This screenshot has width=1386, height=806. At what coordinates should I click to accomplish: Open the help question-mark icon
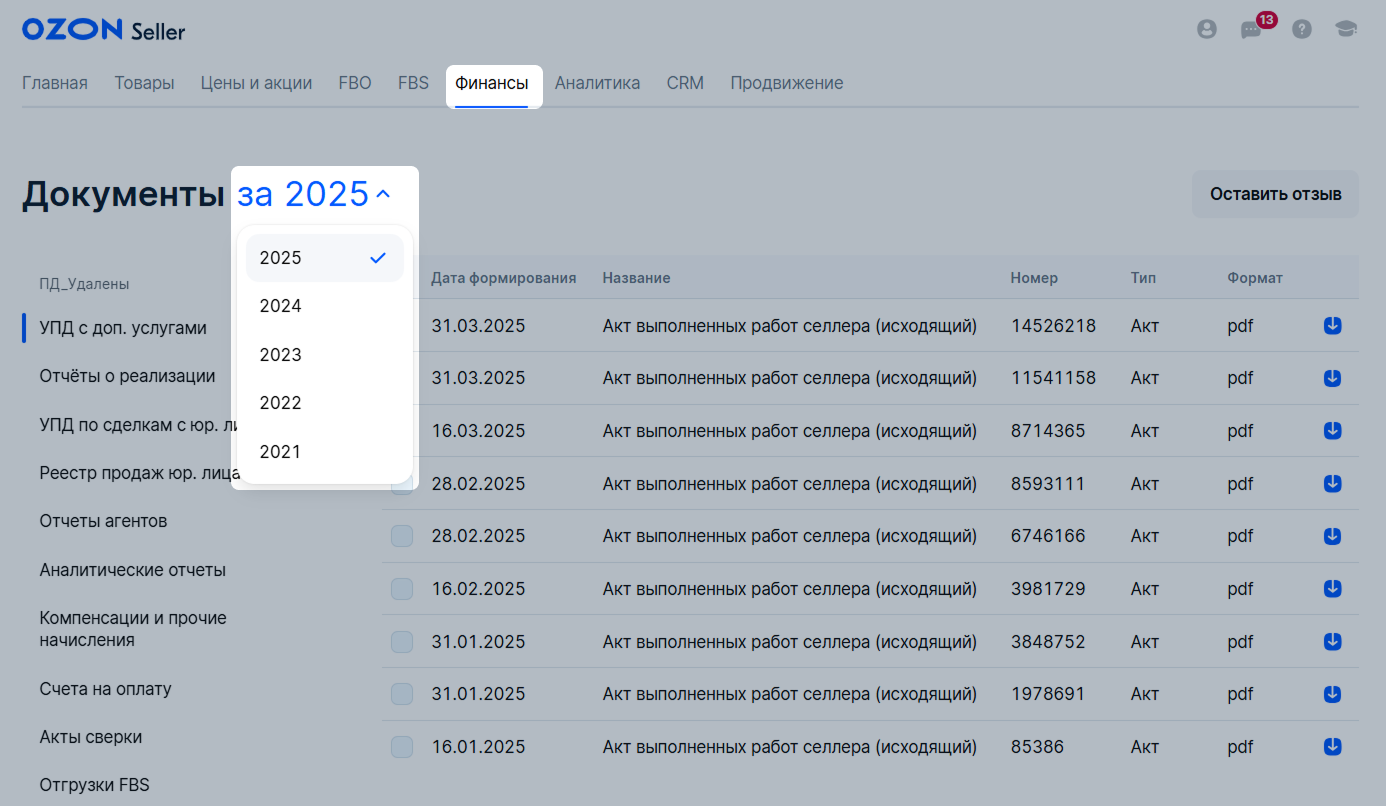click(x=1301, y=29)
